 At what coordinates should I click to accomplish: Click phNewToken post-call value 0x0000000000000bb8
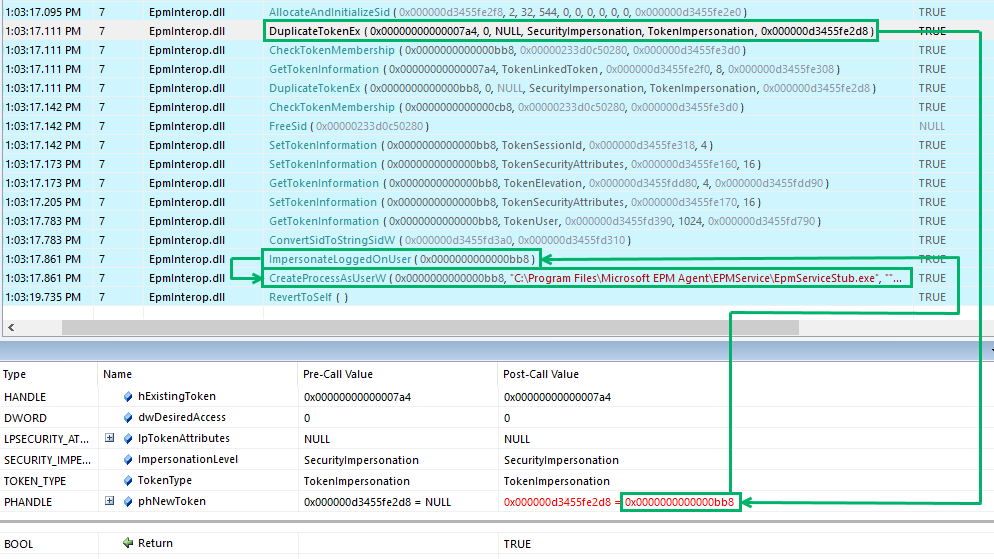pyautogui.click(x=680, y=502)
